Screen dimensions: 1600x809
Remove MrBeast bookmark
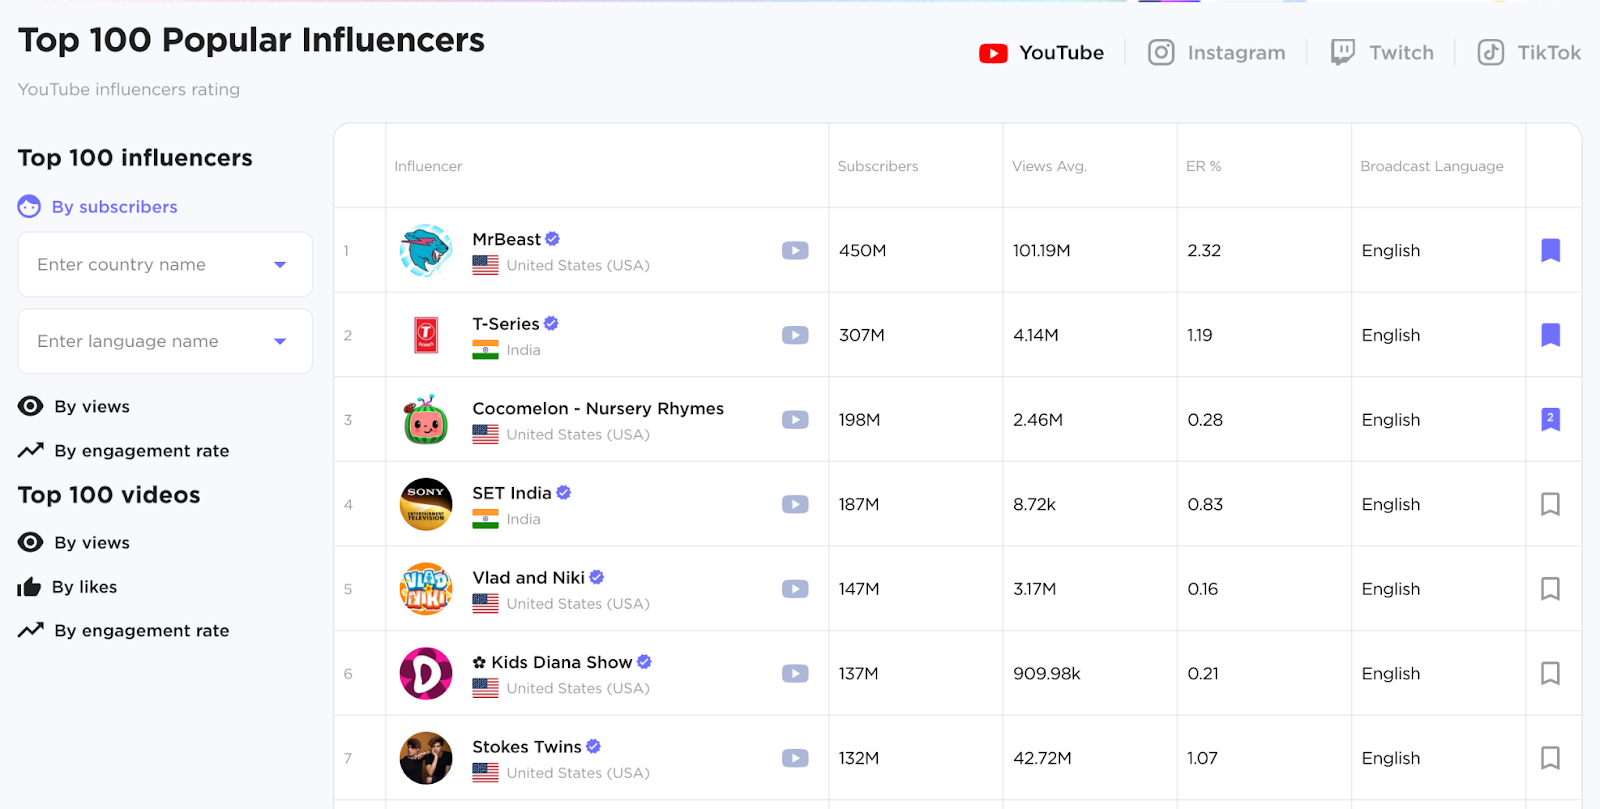1550,250
